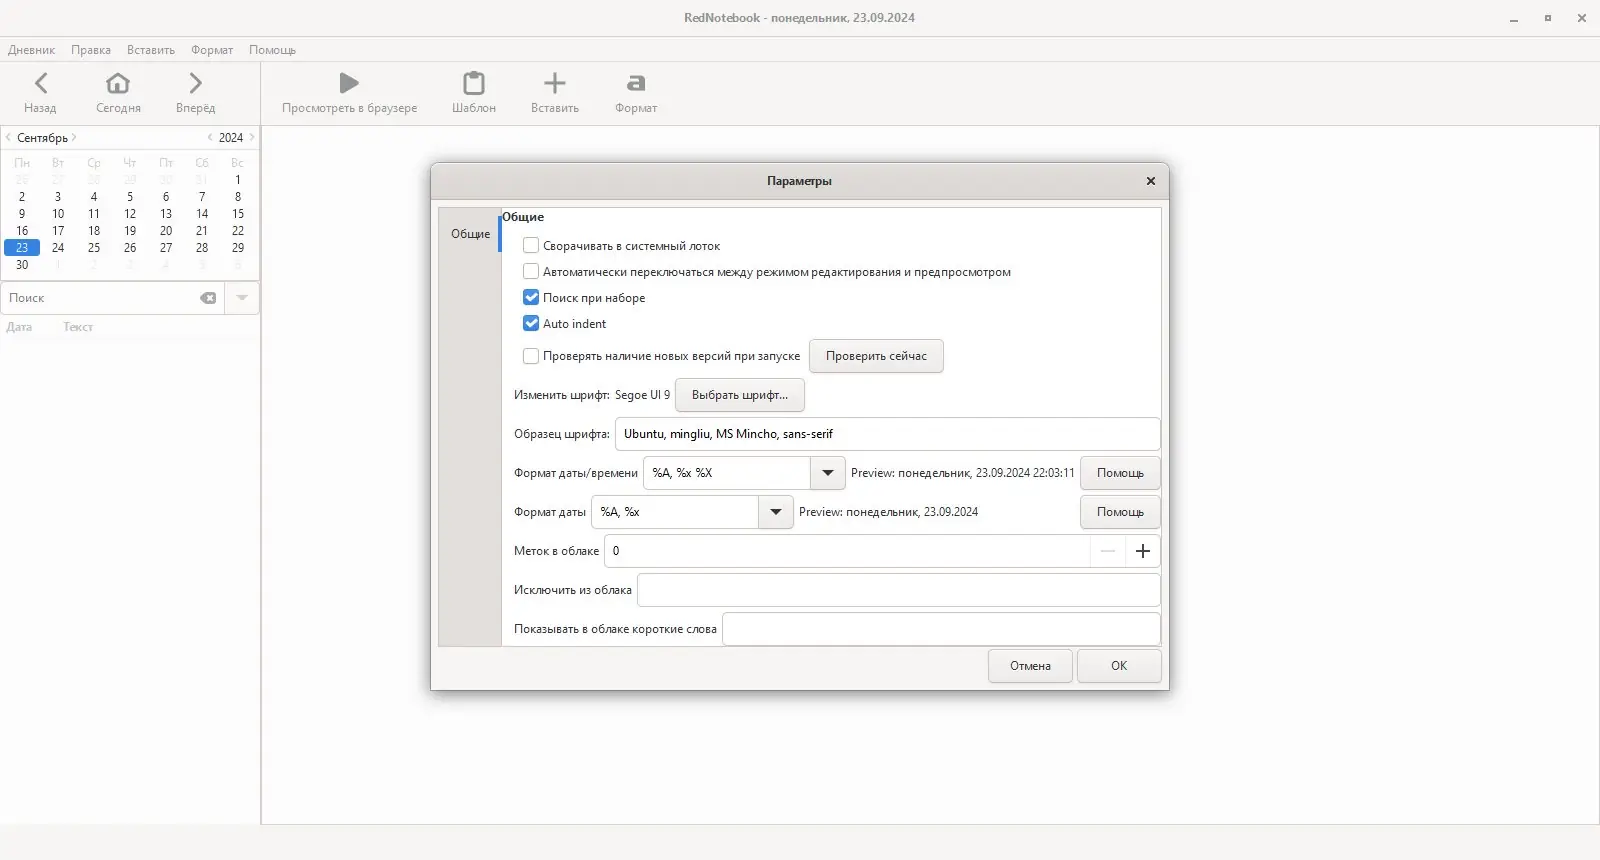Select day 11 in the calendar
This screenshot has width=1600, height=860.
[94, 214]
